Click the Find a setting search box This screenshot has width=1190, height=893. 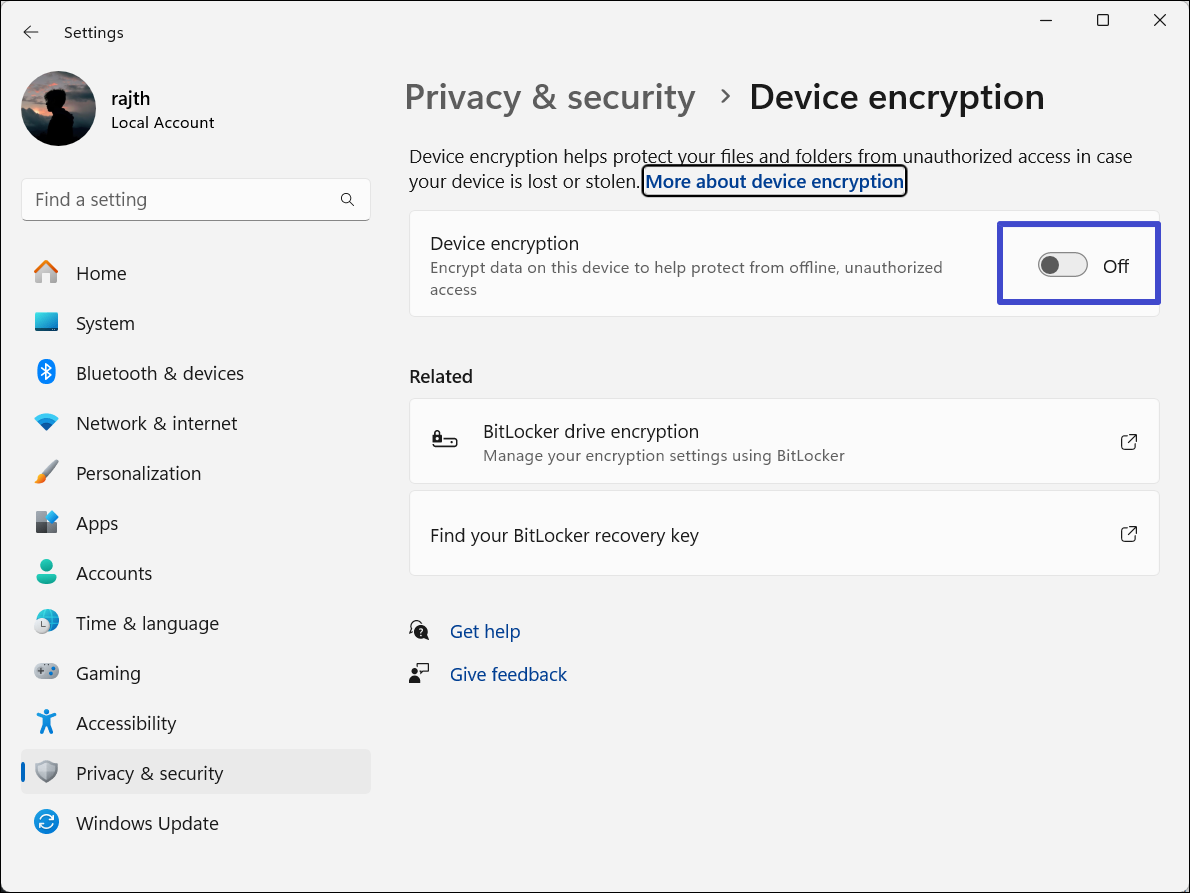click(x=180, y=200)
